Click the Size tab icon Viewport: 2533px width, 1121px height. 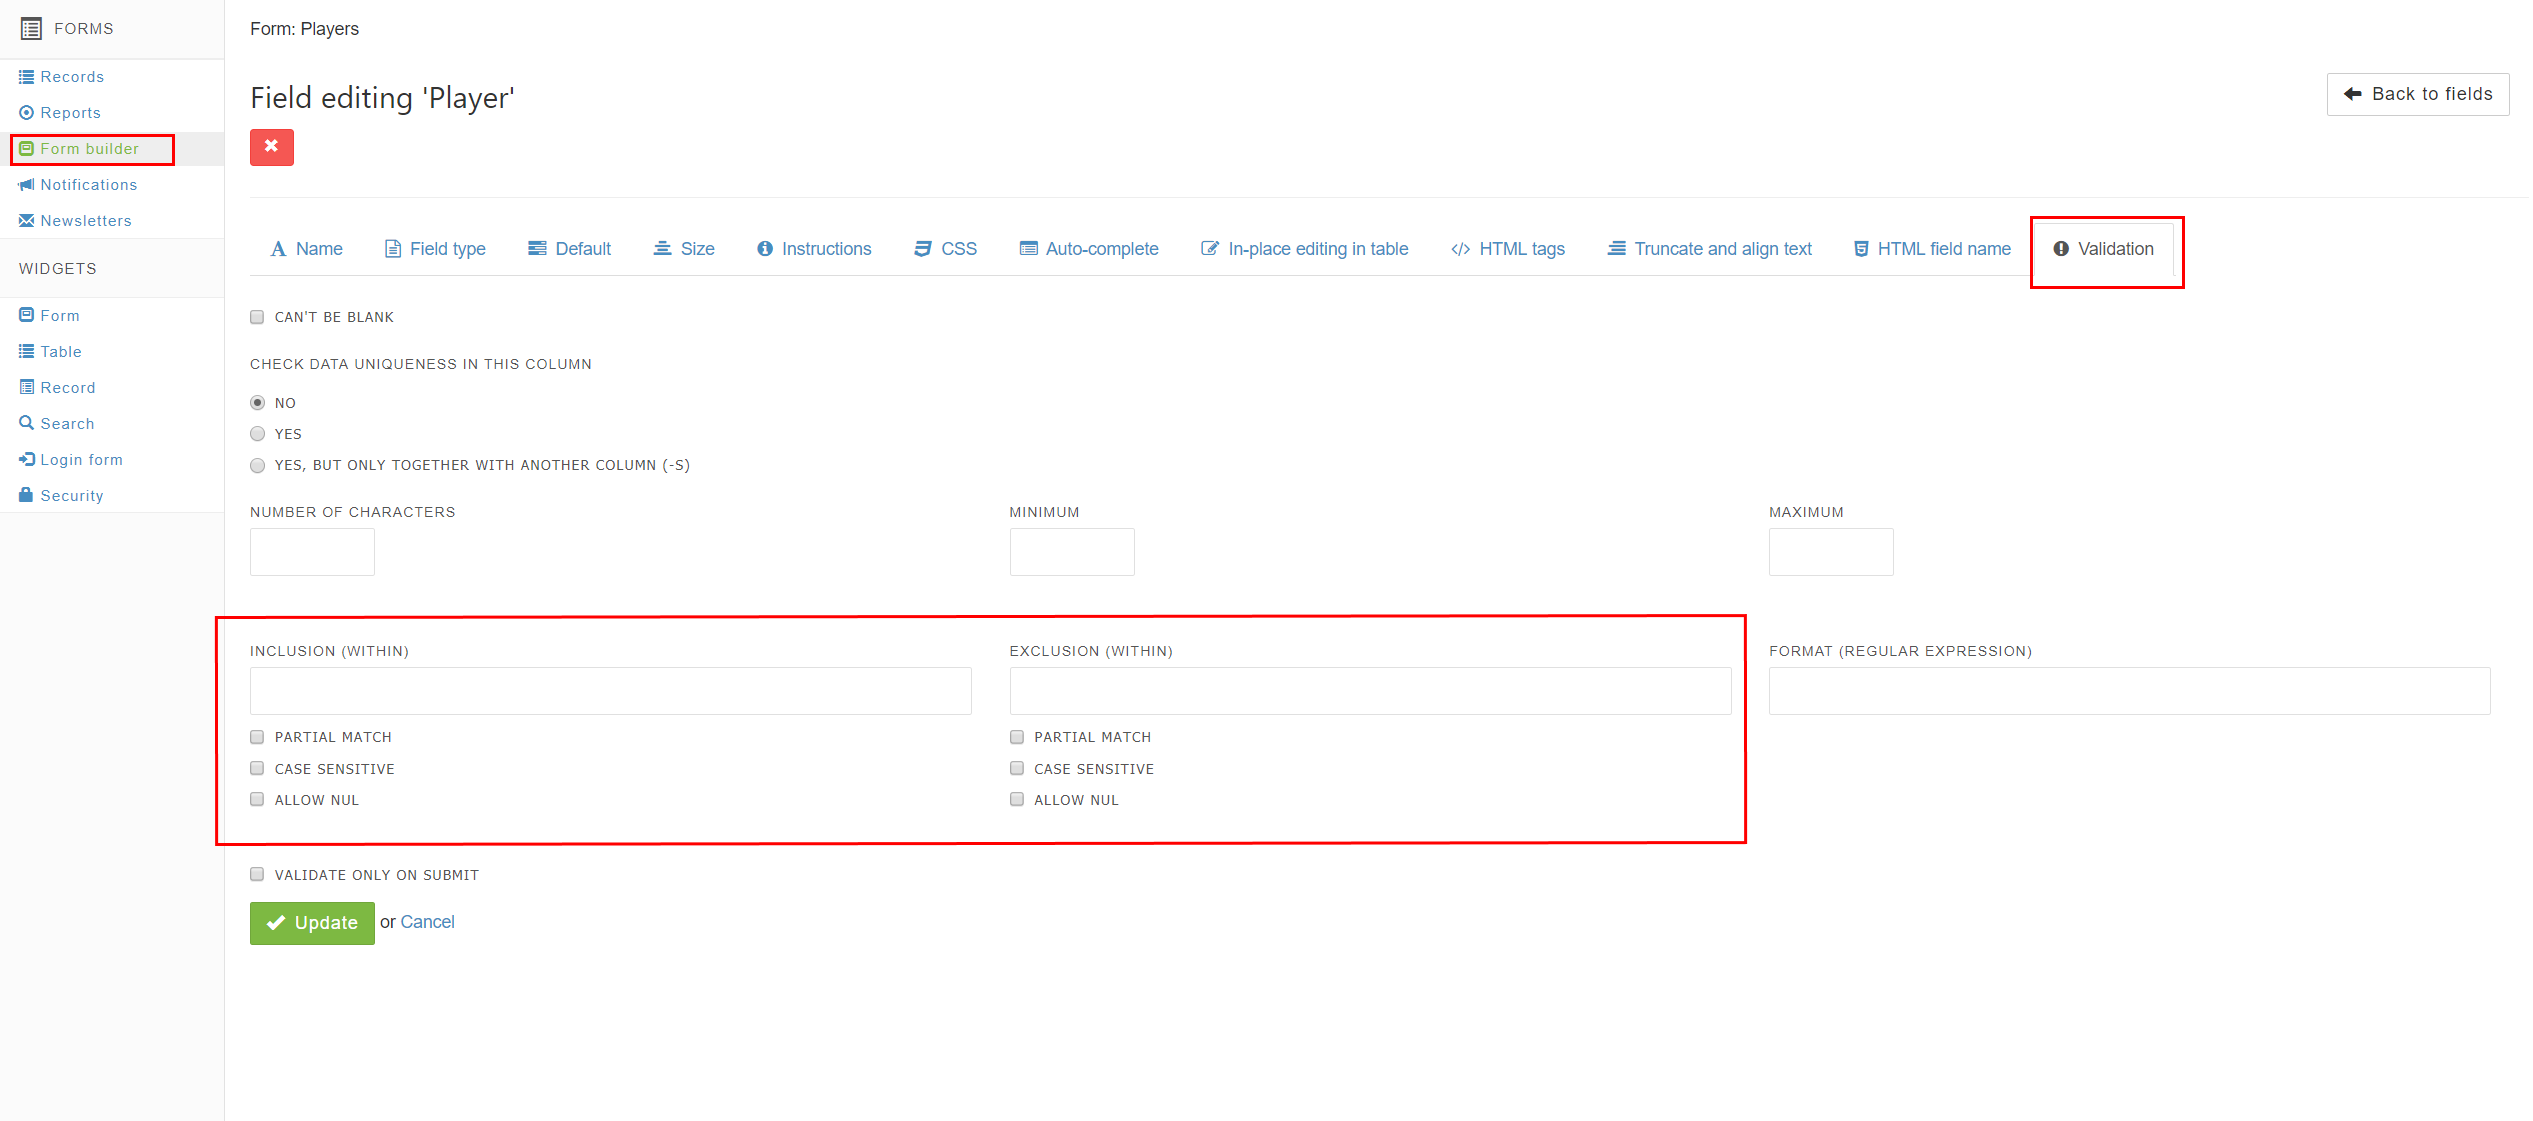(x=662, y=249)
